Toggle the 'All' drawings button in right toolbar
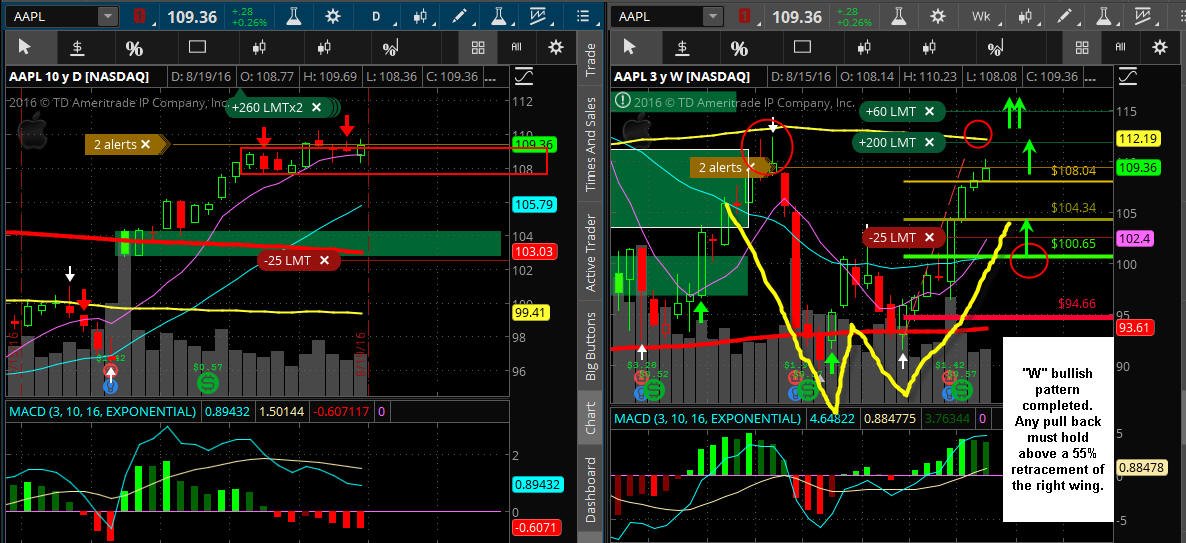Viewport: 1186px width, 543px height. point(1120,48)
